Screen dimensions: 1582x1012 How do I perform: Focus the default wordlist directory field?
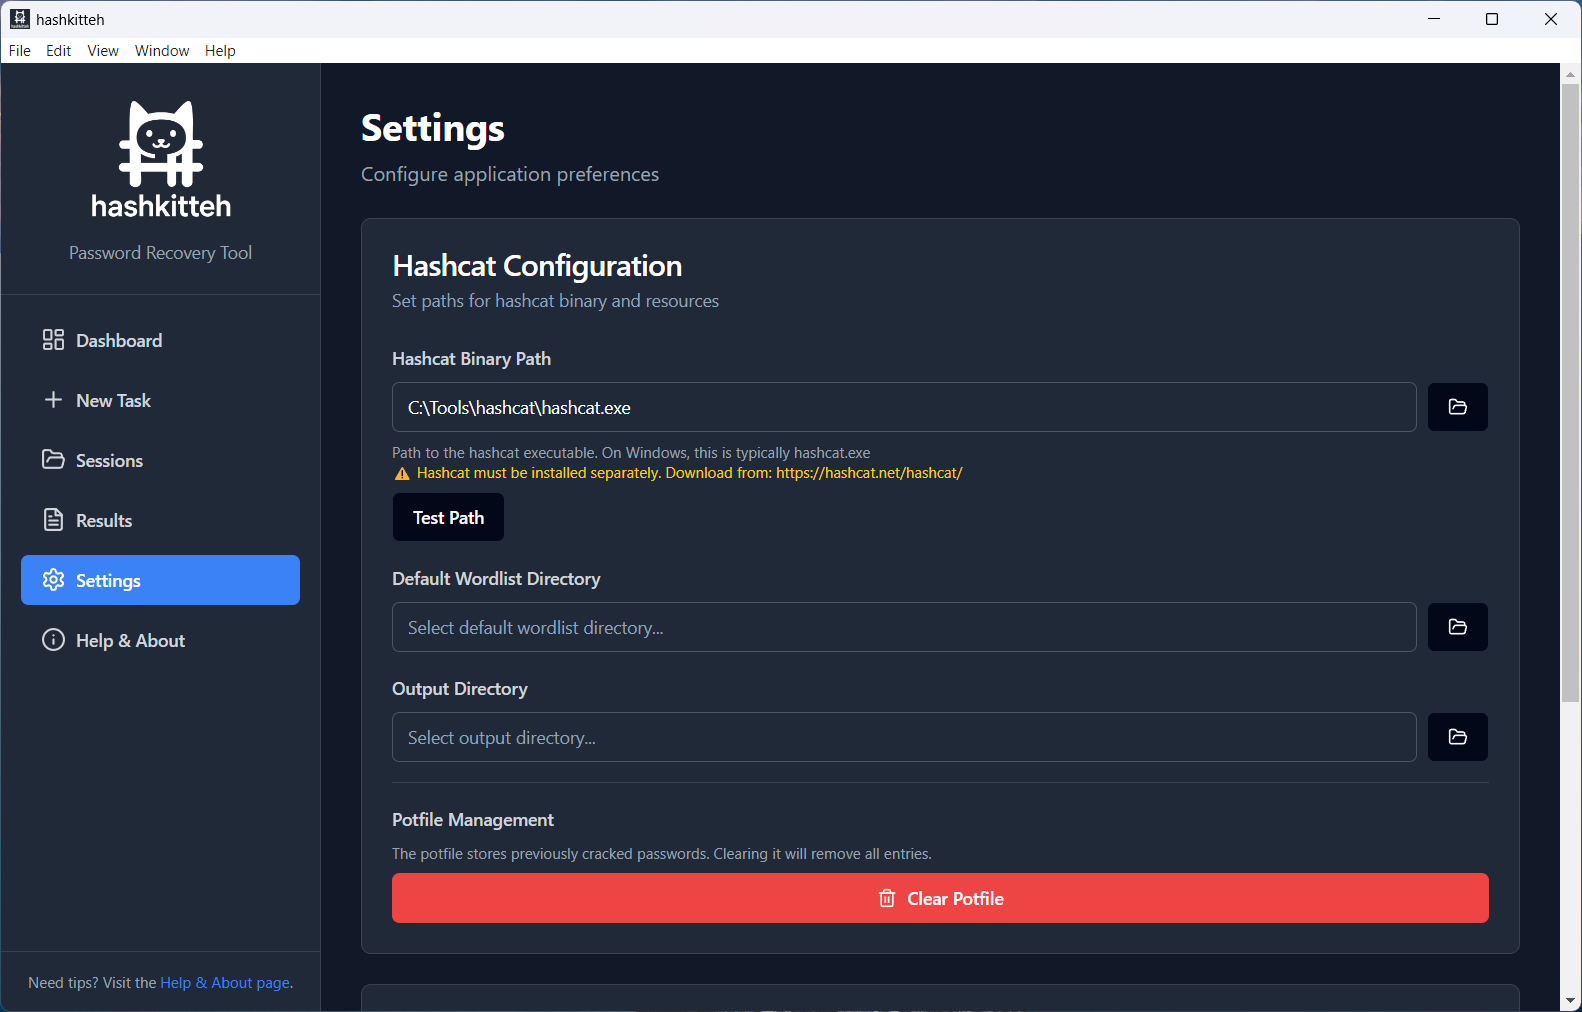904,627
